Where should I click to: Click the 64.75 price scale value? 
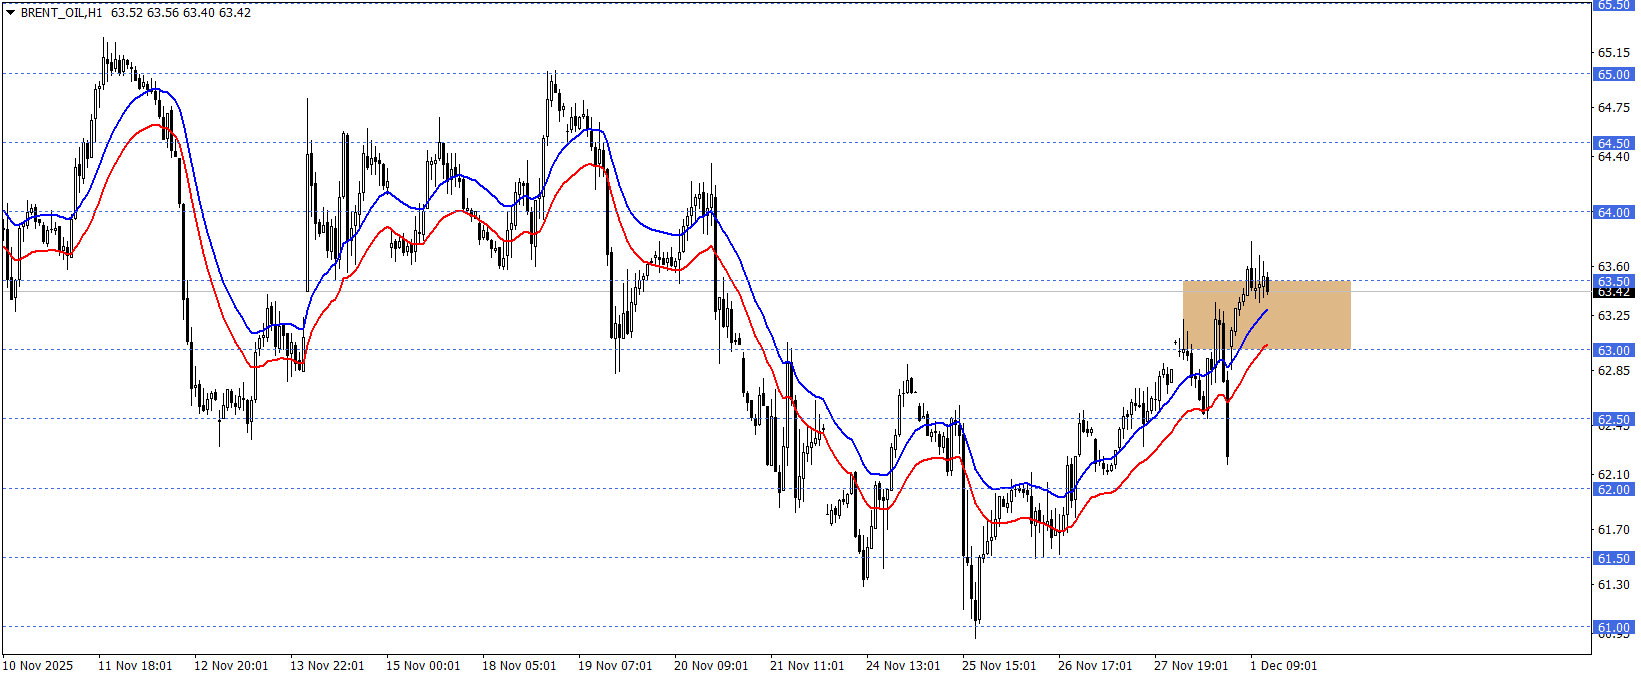click(x=1613, y=107)
